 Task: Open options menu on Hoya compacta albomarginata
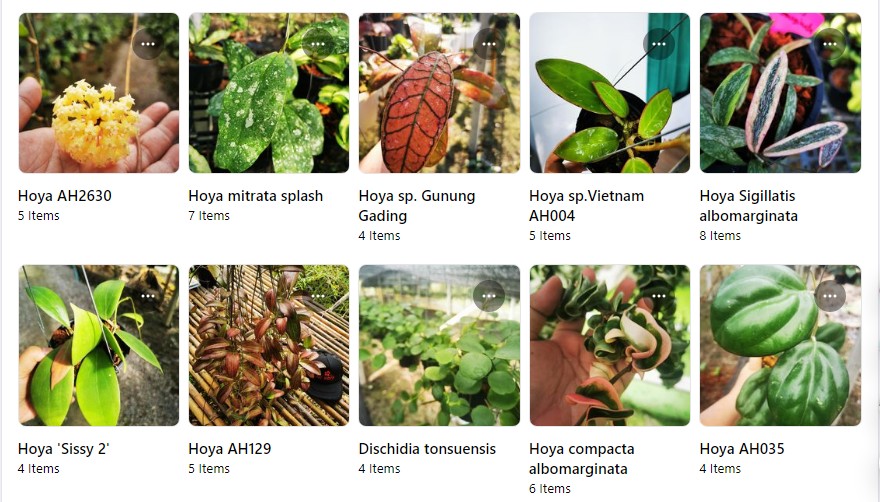(659, 296)
